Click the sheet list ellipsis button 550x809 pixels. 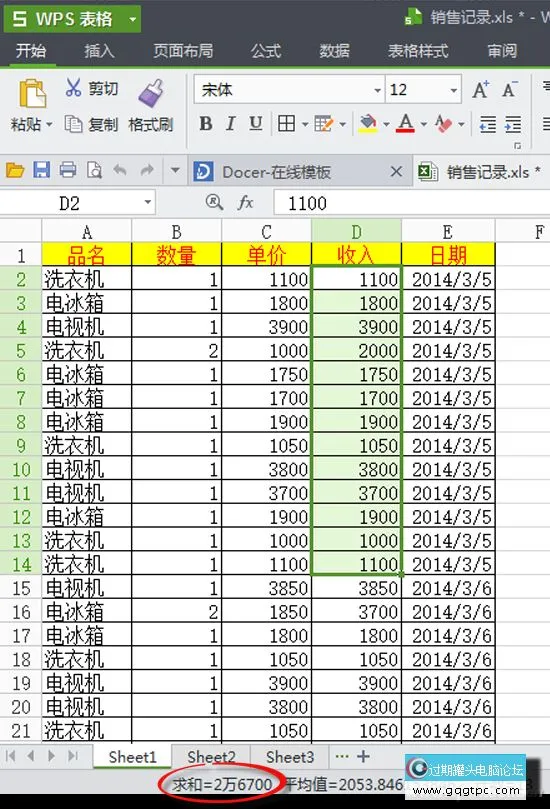click(342, 756)
